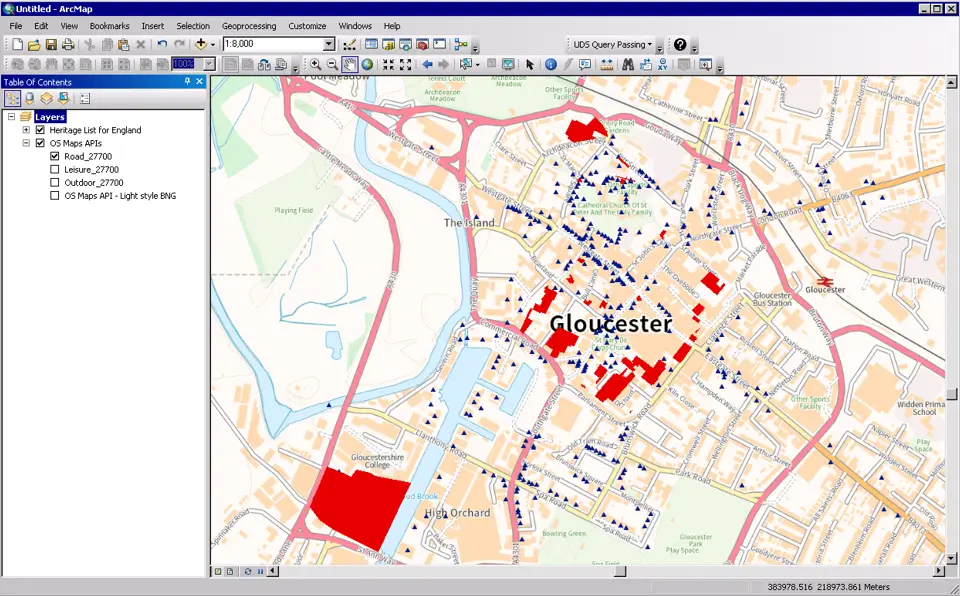Open the UDS Query Passing dropdown
The height and width of the screenshot is (596, 960).
tap(613, 45)
